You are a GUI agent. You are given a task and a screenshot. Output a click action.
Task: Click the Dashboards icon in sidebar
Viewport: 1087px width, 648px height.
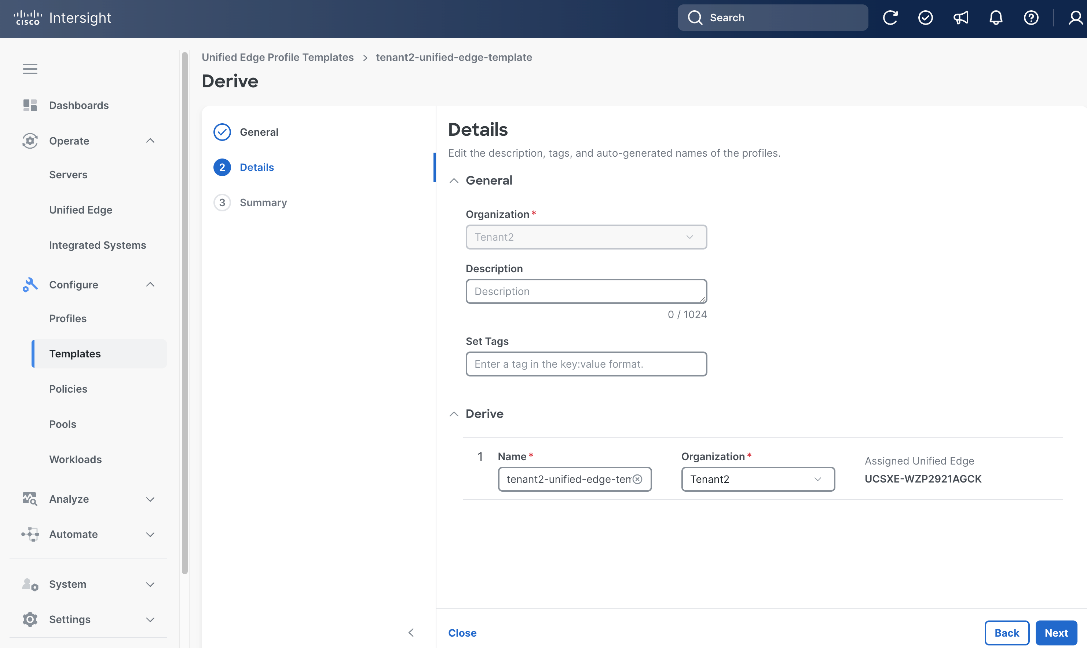30,105
